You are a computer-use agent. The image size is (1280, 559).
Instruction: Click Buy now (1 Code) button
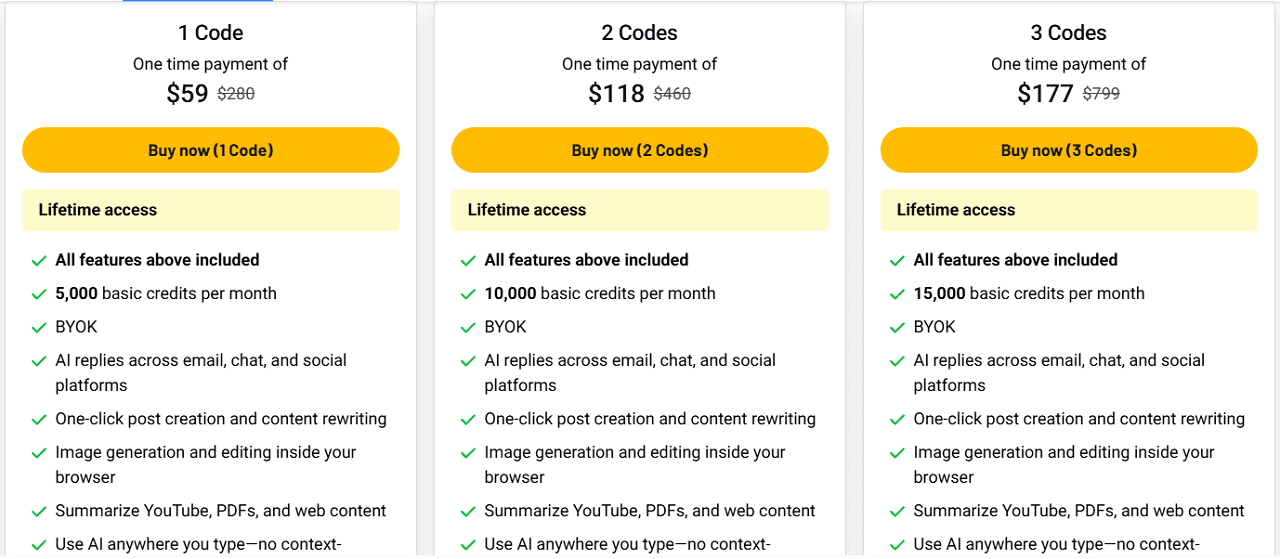(211, 151)
